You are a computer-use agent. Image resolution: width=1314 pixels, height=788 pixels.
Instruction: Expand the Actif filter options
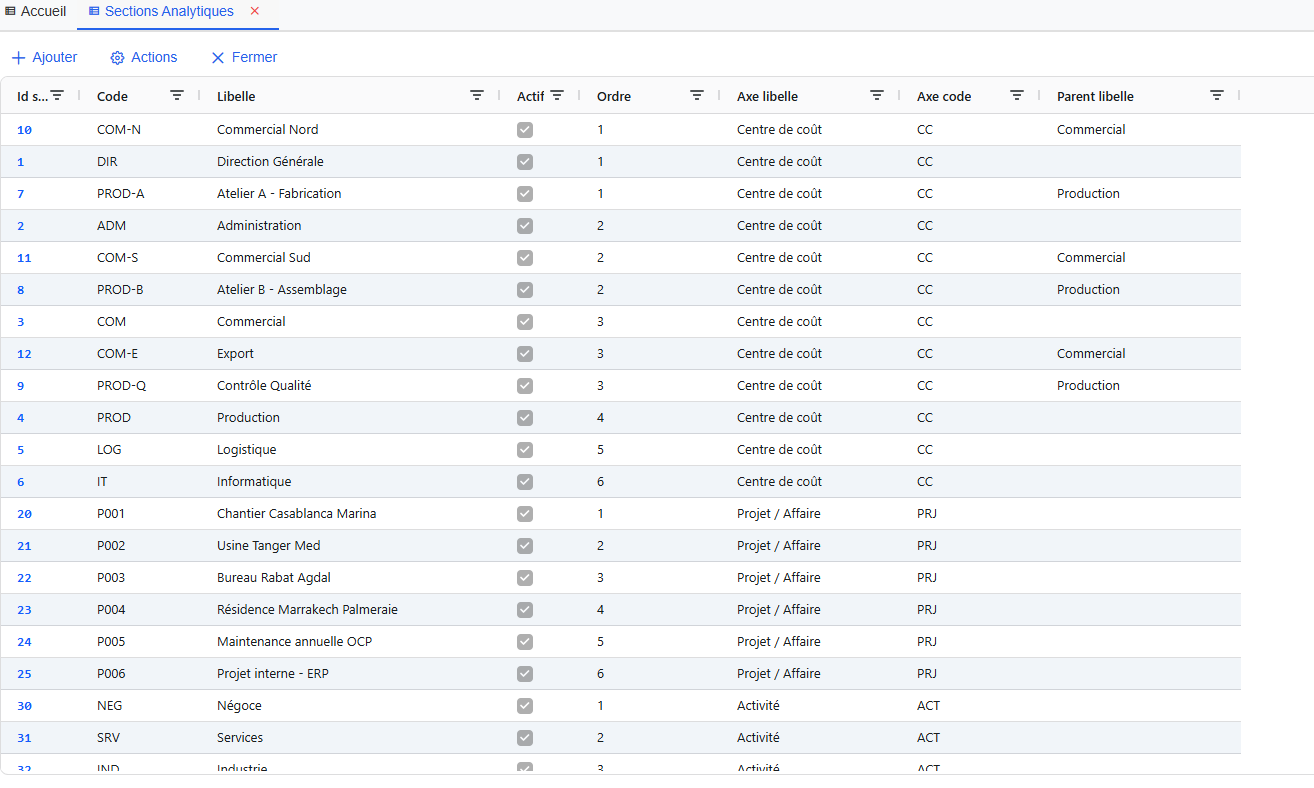558,95
